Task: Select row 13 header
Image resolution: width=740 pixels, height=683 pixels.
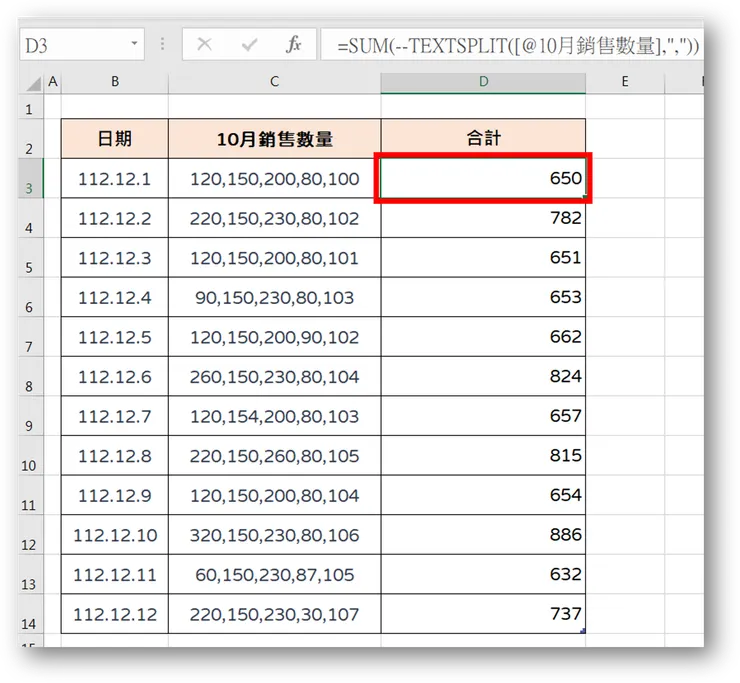Action: [x=29, y=575]
